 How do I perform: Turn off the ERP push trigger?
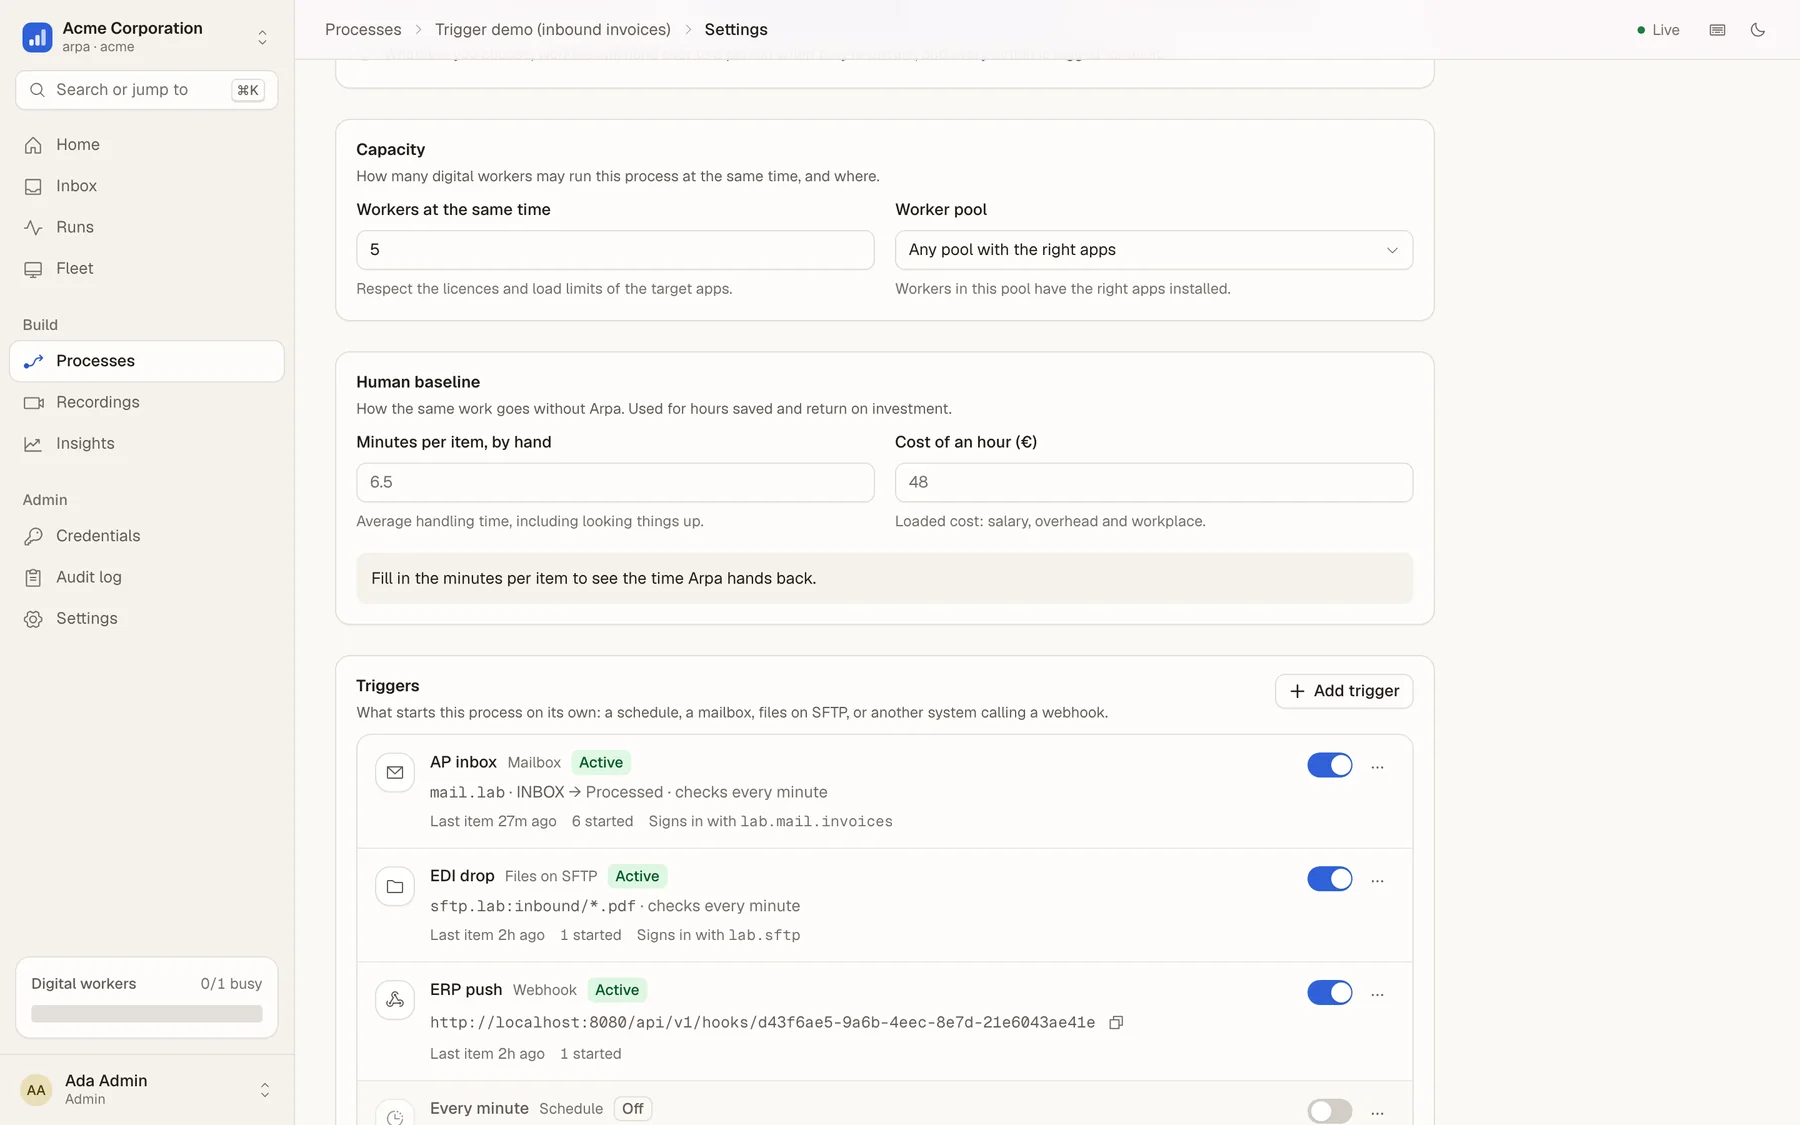1329,993
